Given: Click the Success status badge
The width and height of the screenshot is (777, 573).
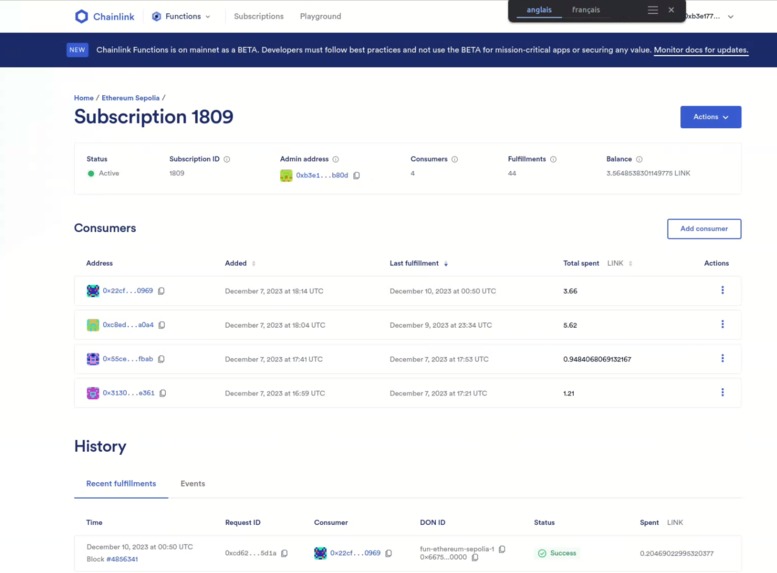Looking at the screenshot, I should tap(557, 553).
